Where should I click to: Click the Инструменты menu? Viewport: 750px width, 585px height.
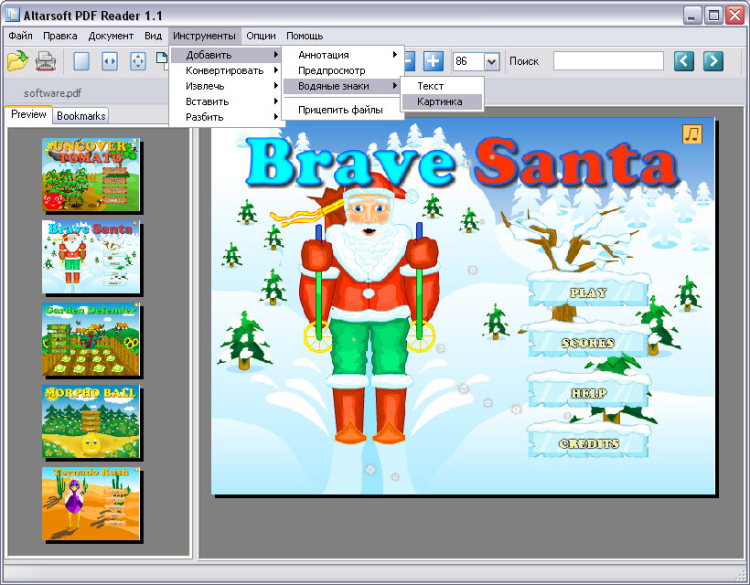coord(204,36)
